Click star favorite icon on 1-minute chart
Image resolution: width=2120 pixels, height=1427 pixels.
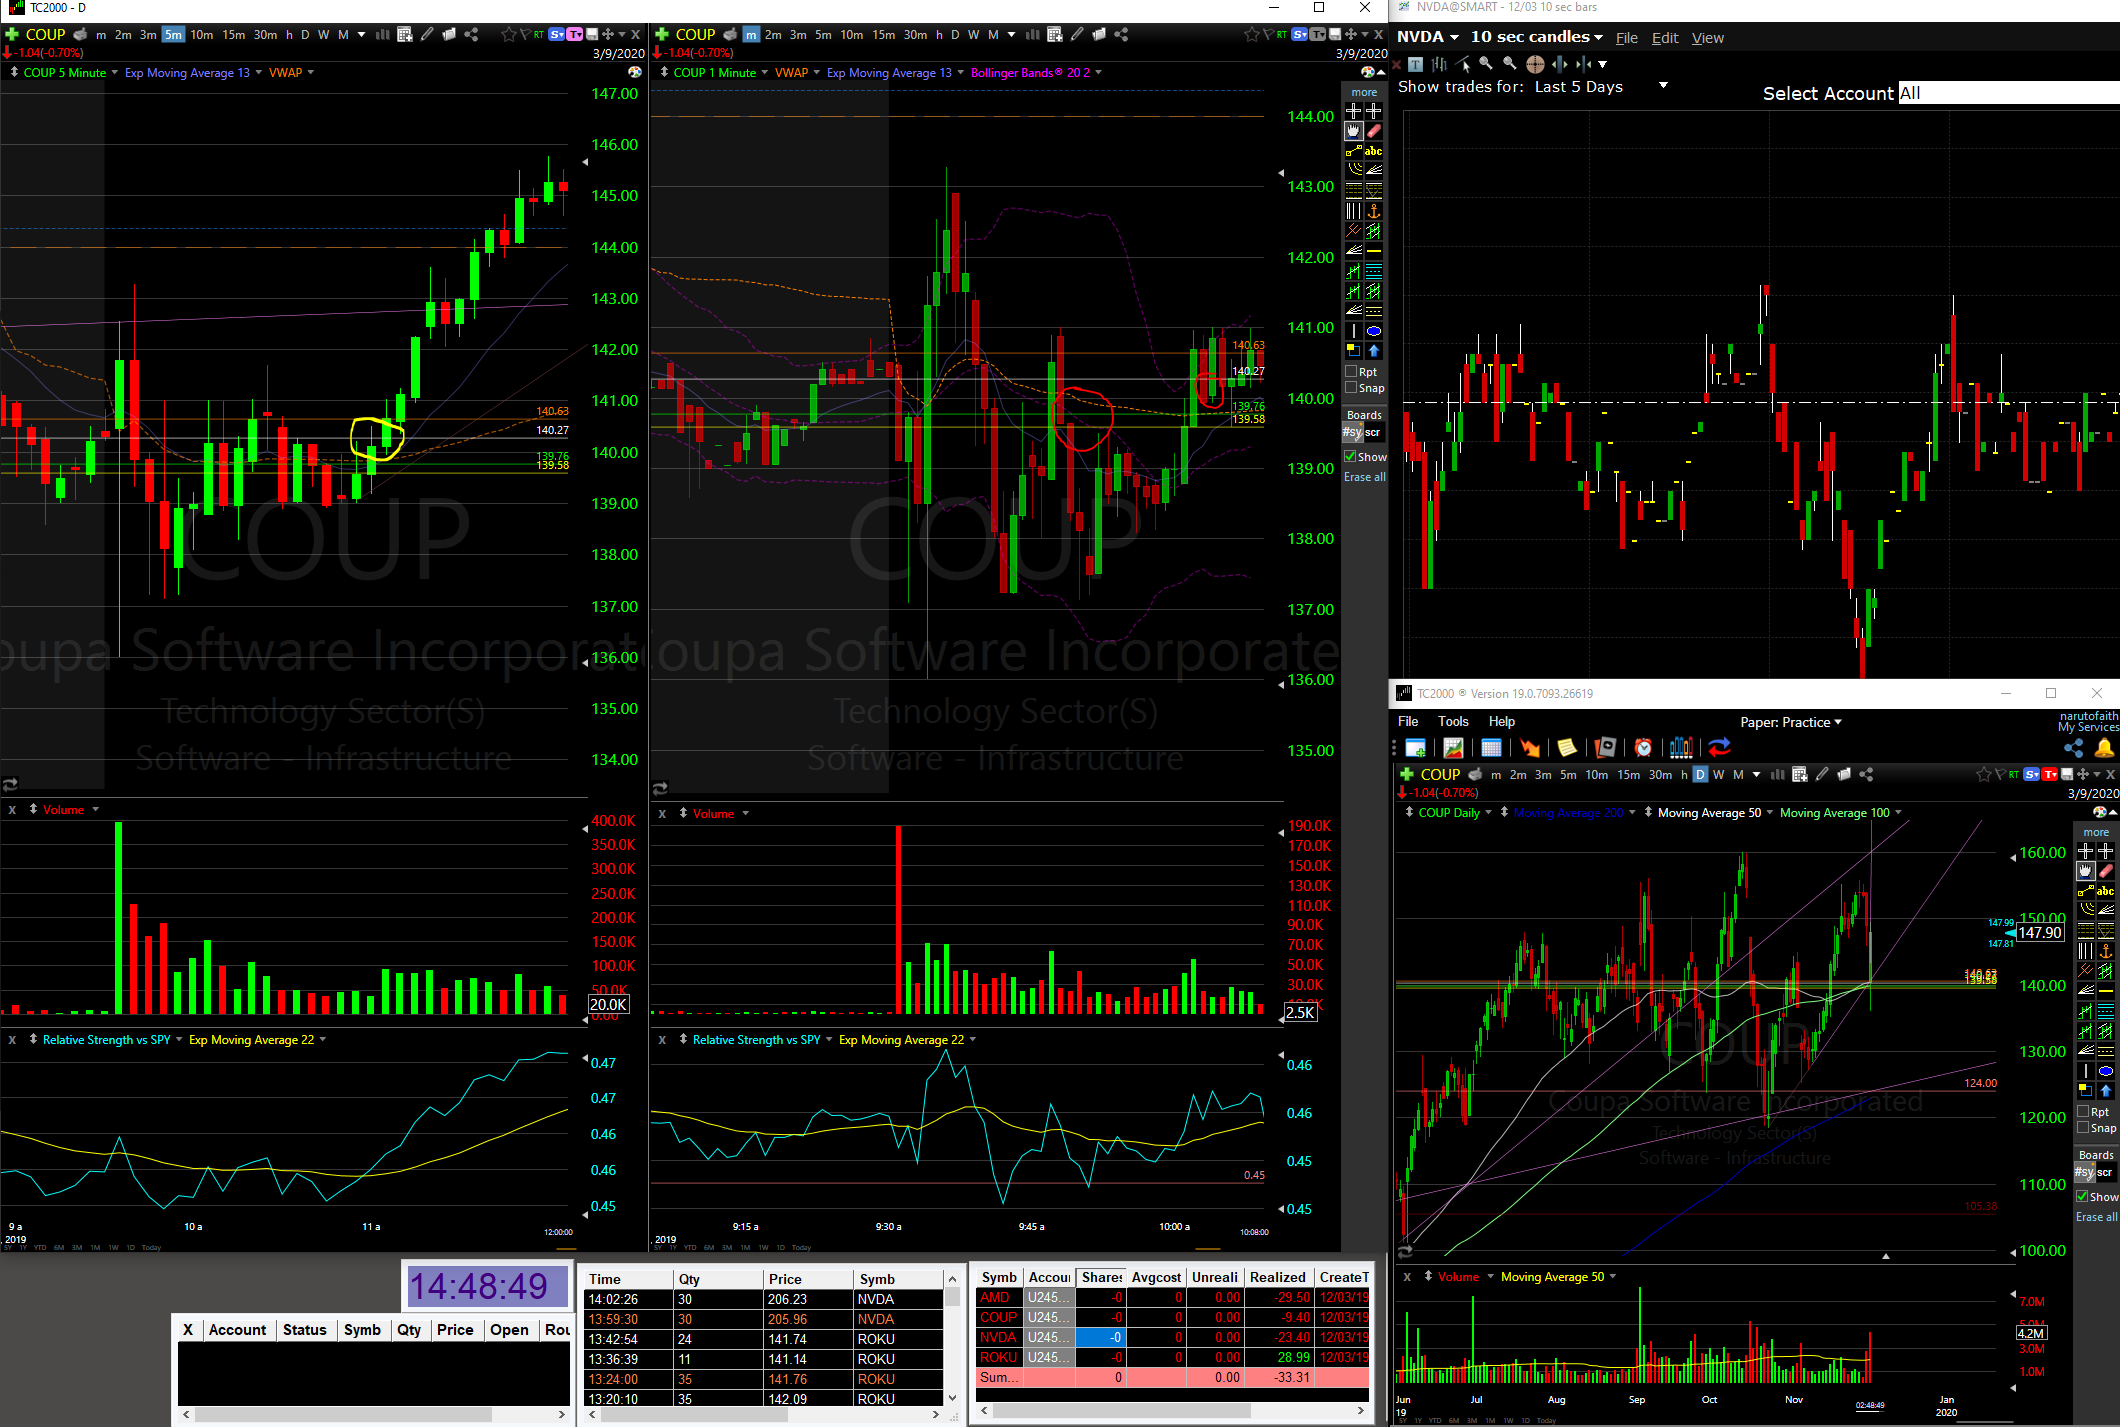pos(1252,34)
